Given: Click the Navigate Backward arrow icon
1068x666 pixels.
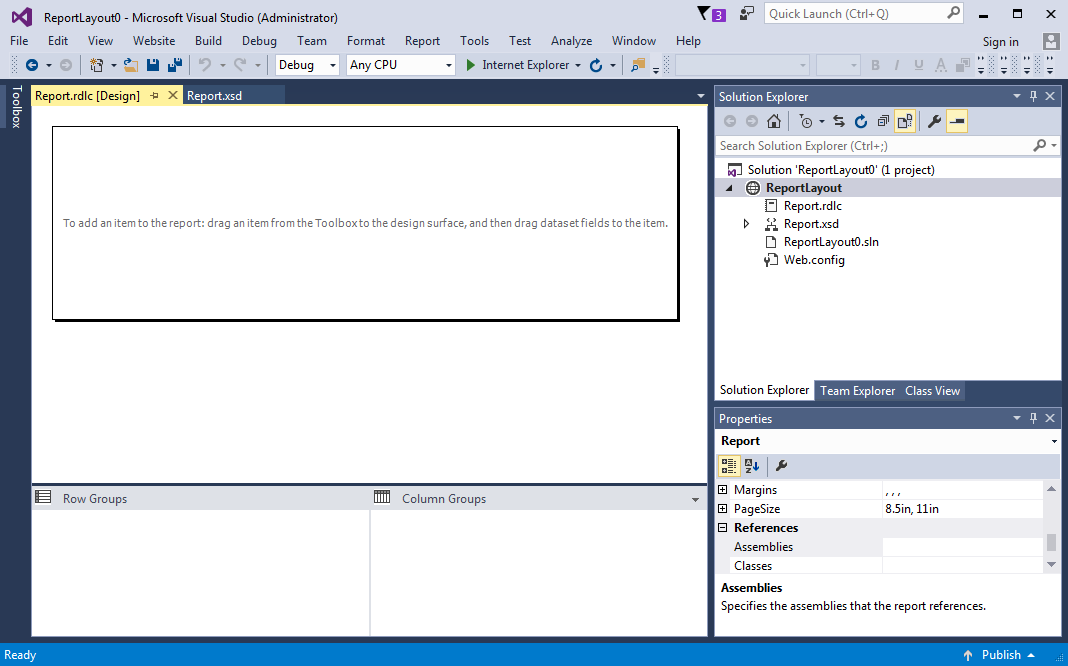Looking at the screenshot, I should [31, 65].
